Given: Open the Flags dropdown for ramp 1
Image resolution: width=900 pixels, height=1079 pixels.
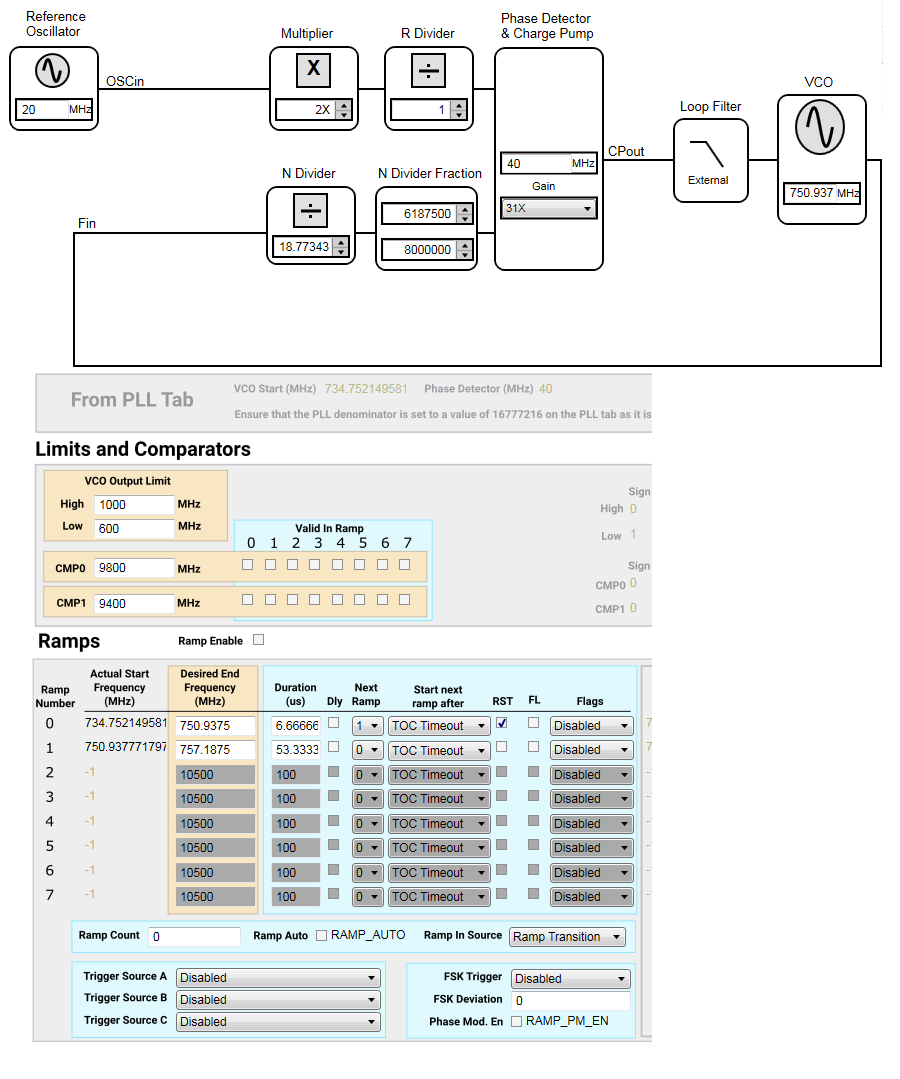Looking at the screenshot, I should coord(591,750).
